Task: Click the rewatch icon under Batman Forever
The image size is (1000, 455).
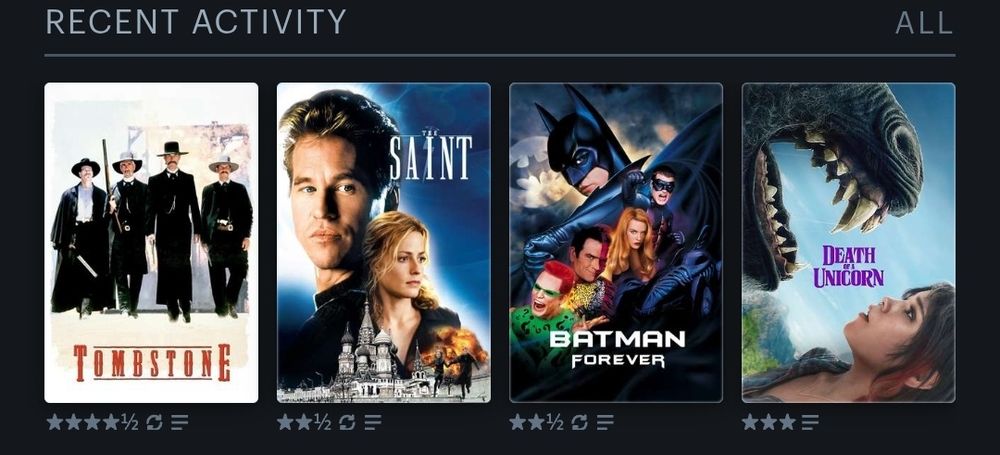Action: click(579, 422)
